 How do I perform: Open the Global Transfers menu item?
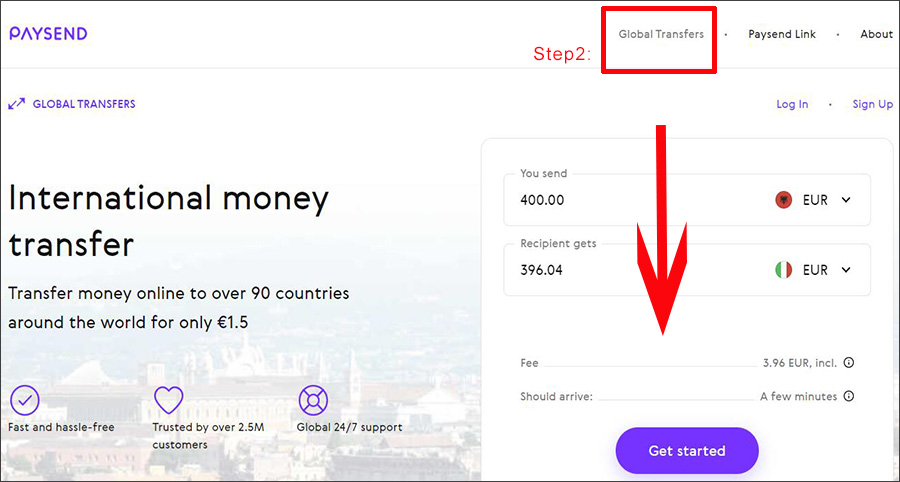coord(661,34)
